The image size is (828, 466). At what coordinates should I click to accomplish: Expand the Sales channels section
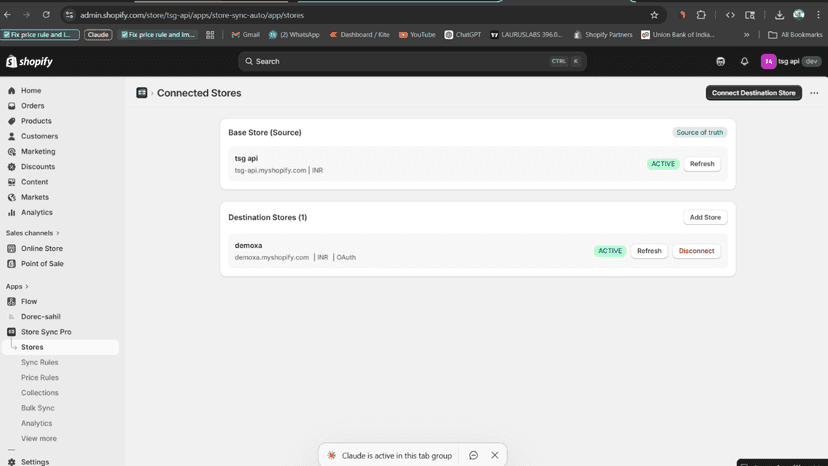(x=32, y=233)
